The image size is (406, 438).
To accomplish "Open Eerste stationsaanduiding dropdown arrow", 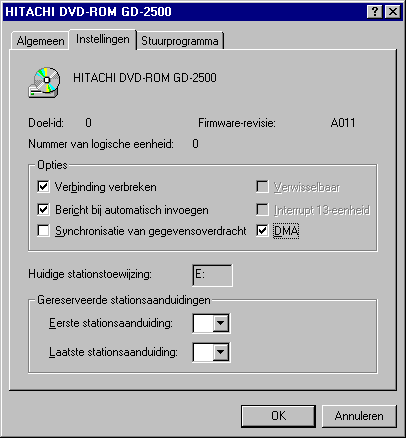I will coord(221,323).
